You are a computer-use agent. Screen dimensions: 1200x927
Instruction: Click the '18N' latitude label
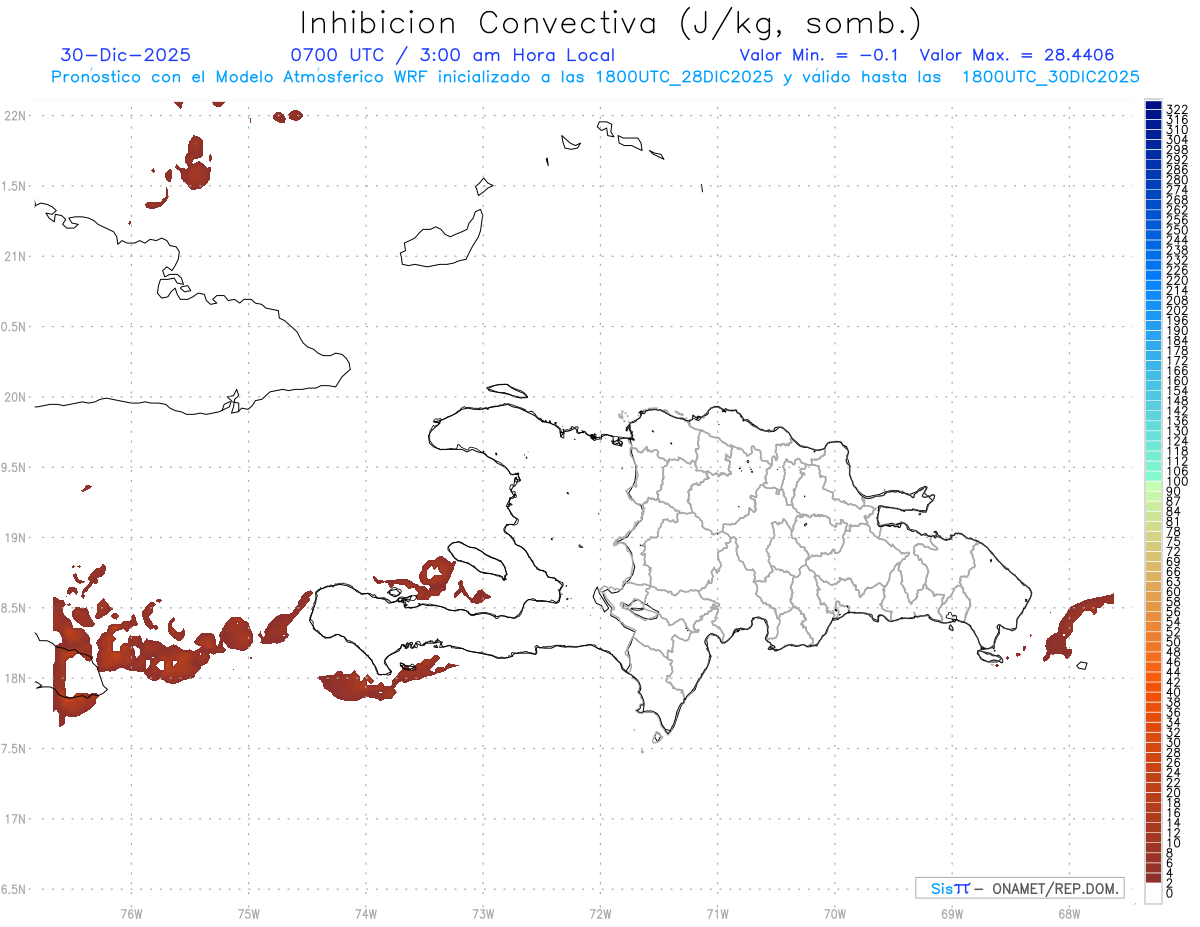[15, 678]
